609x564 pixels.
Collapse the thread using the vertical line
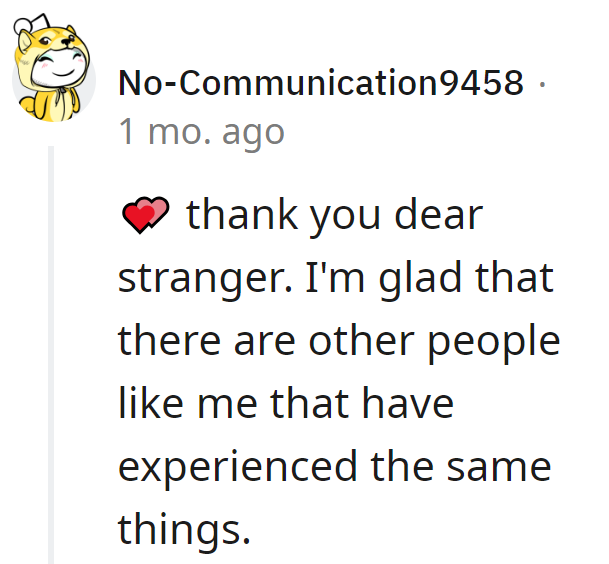(52, 350)
